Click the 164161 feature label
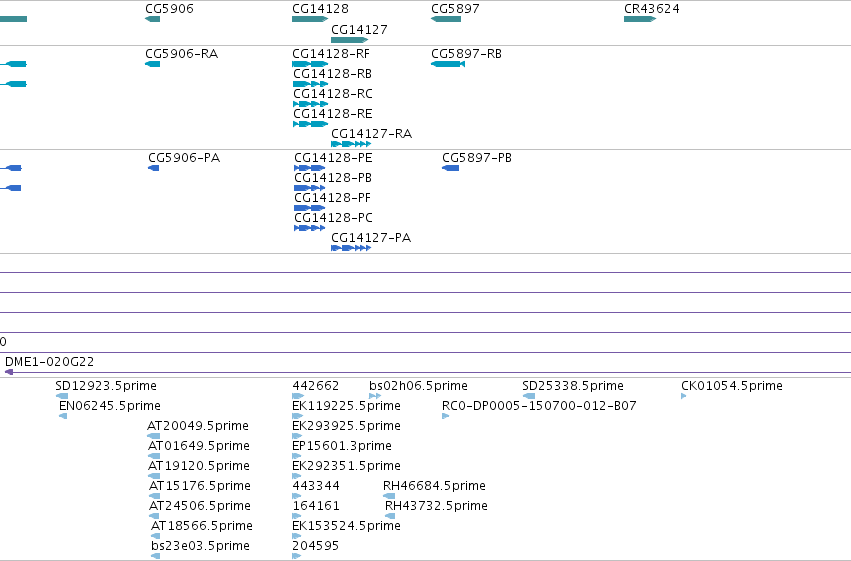This screenshot has width=851, height=561. pos(316,506)
